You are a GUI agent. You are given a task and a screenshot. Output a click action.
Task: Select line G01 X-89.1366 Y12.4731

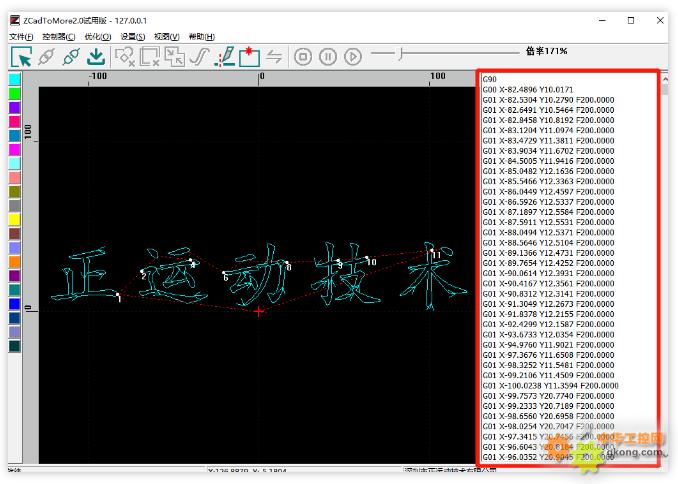[x=548, y=253]
